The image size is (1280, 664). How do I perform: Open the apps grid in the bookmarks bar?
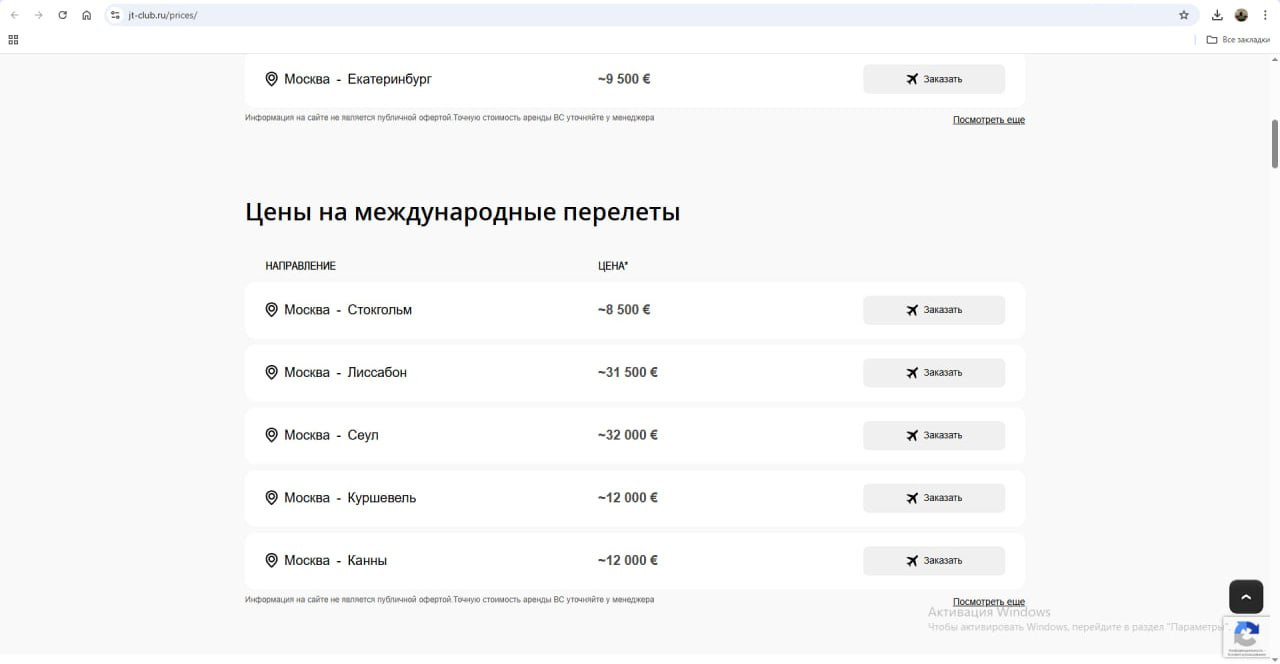[13, 40]
